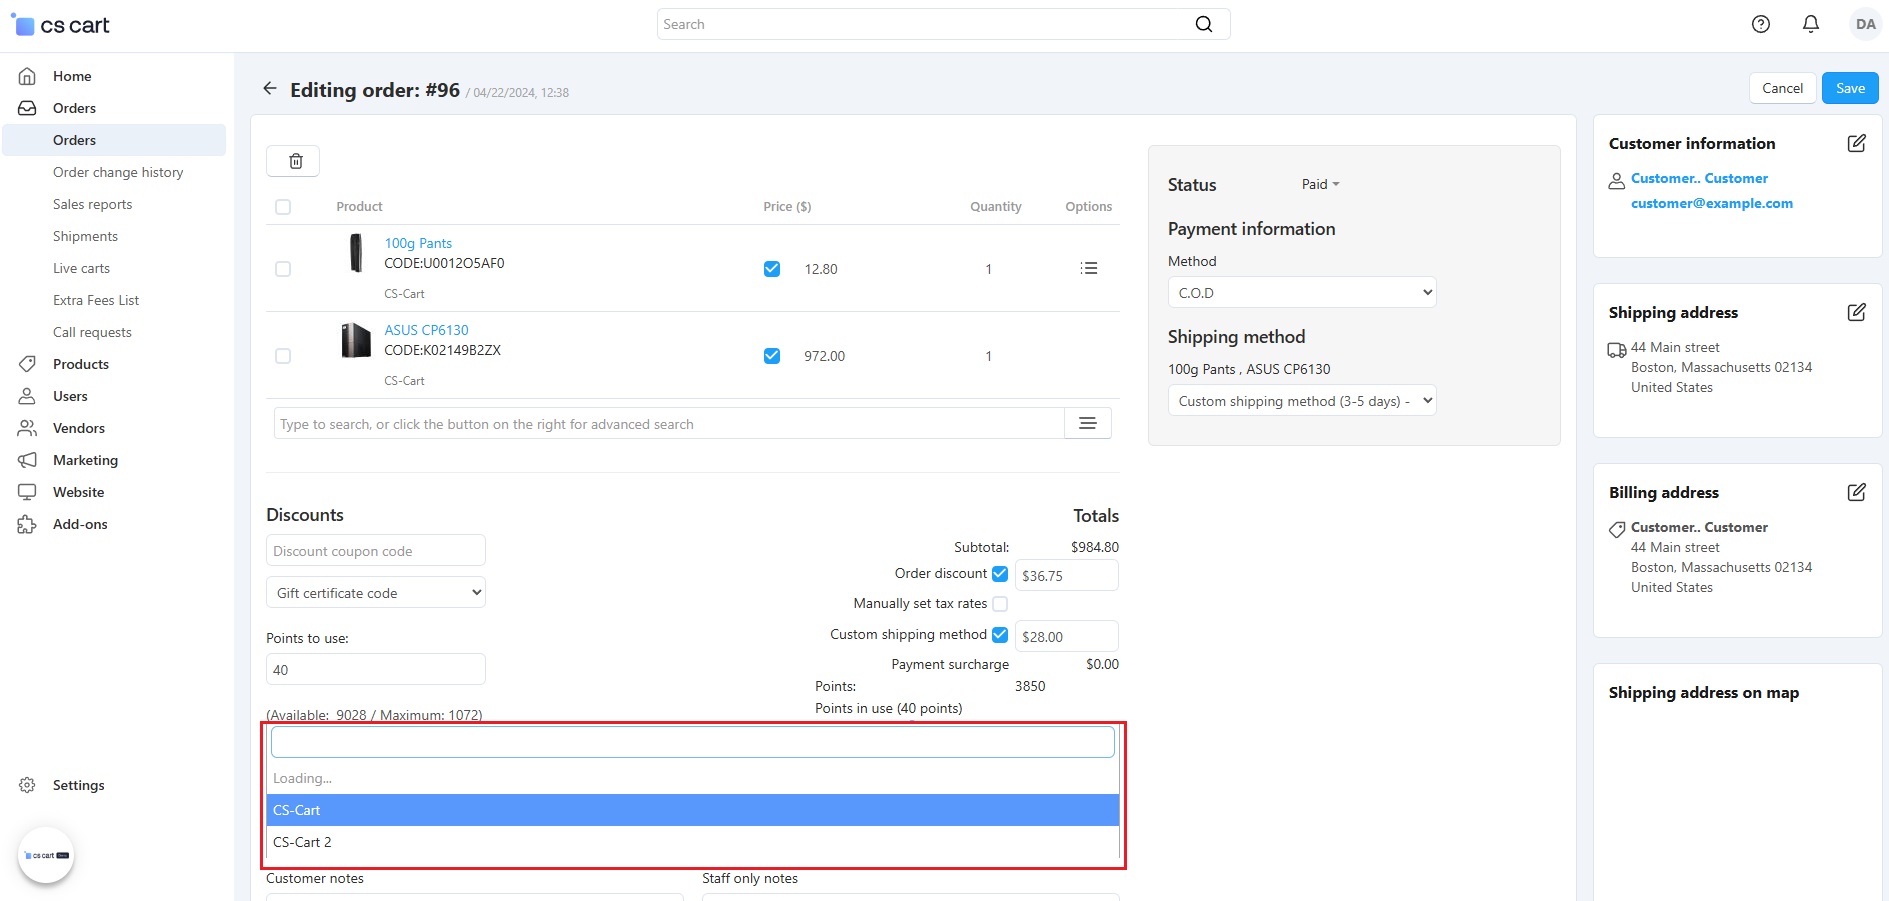Enable Manually set tax rates checkbox
Image resolution: width=1889 pixels, height=901 pixels.
coord(999,604)
